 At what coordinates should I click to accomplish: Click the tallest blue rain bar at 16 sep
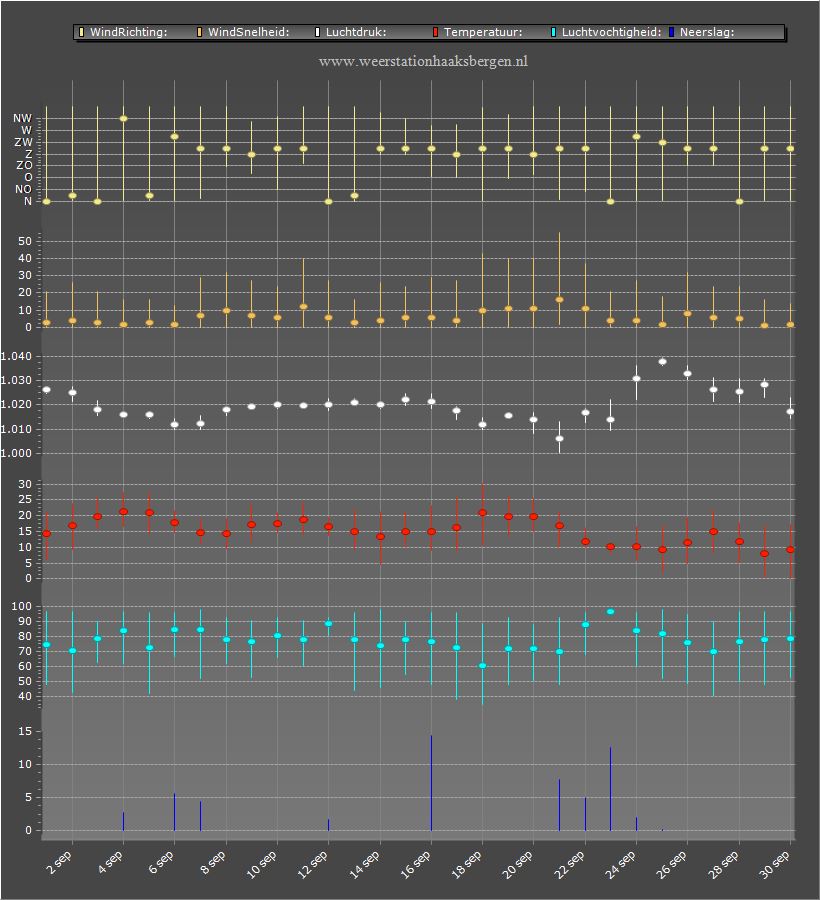(432, 783)
